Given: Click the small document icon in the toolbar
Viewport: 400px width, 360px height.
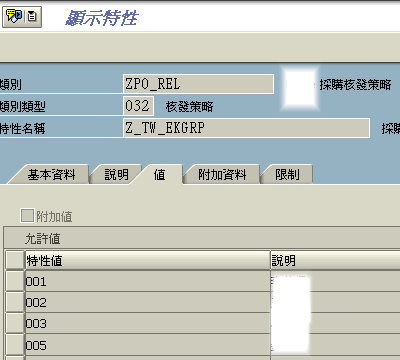Looking at the screenshot, I should tap(32, 16).
